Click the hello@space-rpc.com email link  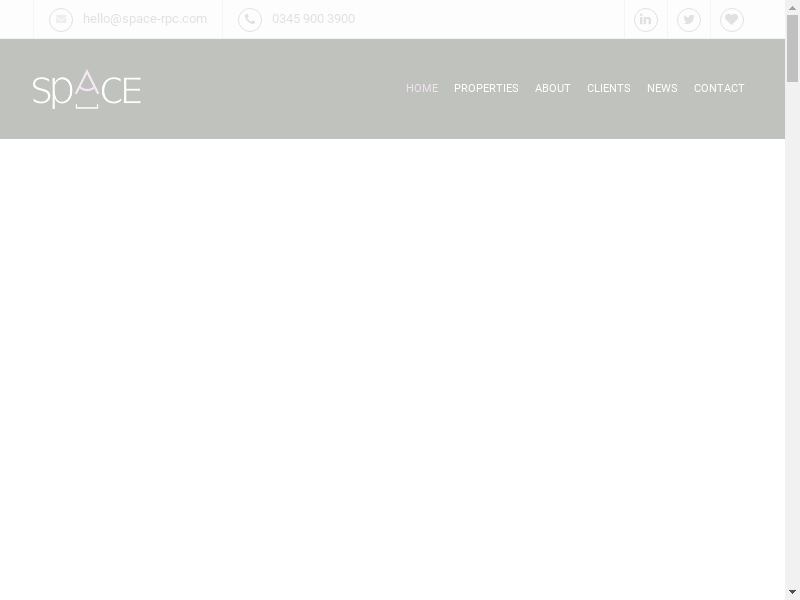click(x=145, y=19)
